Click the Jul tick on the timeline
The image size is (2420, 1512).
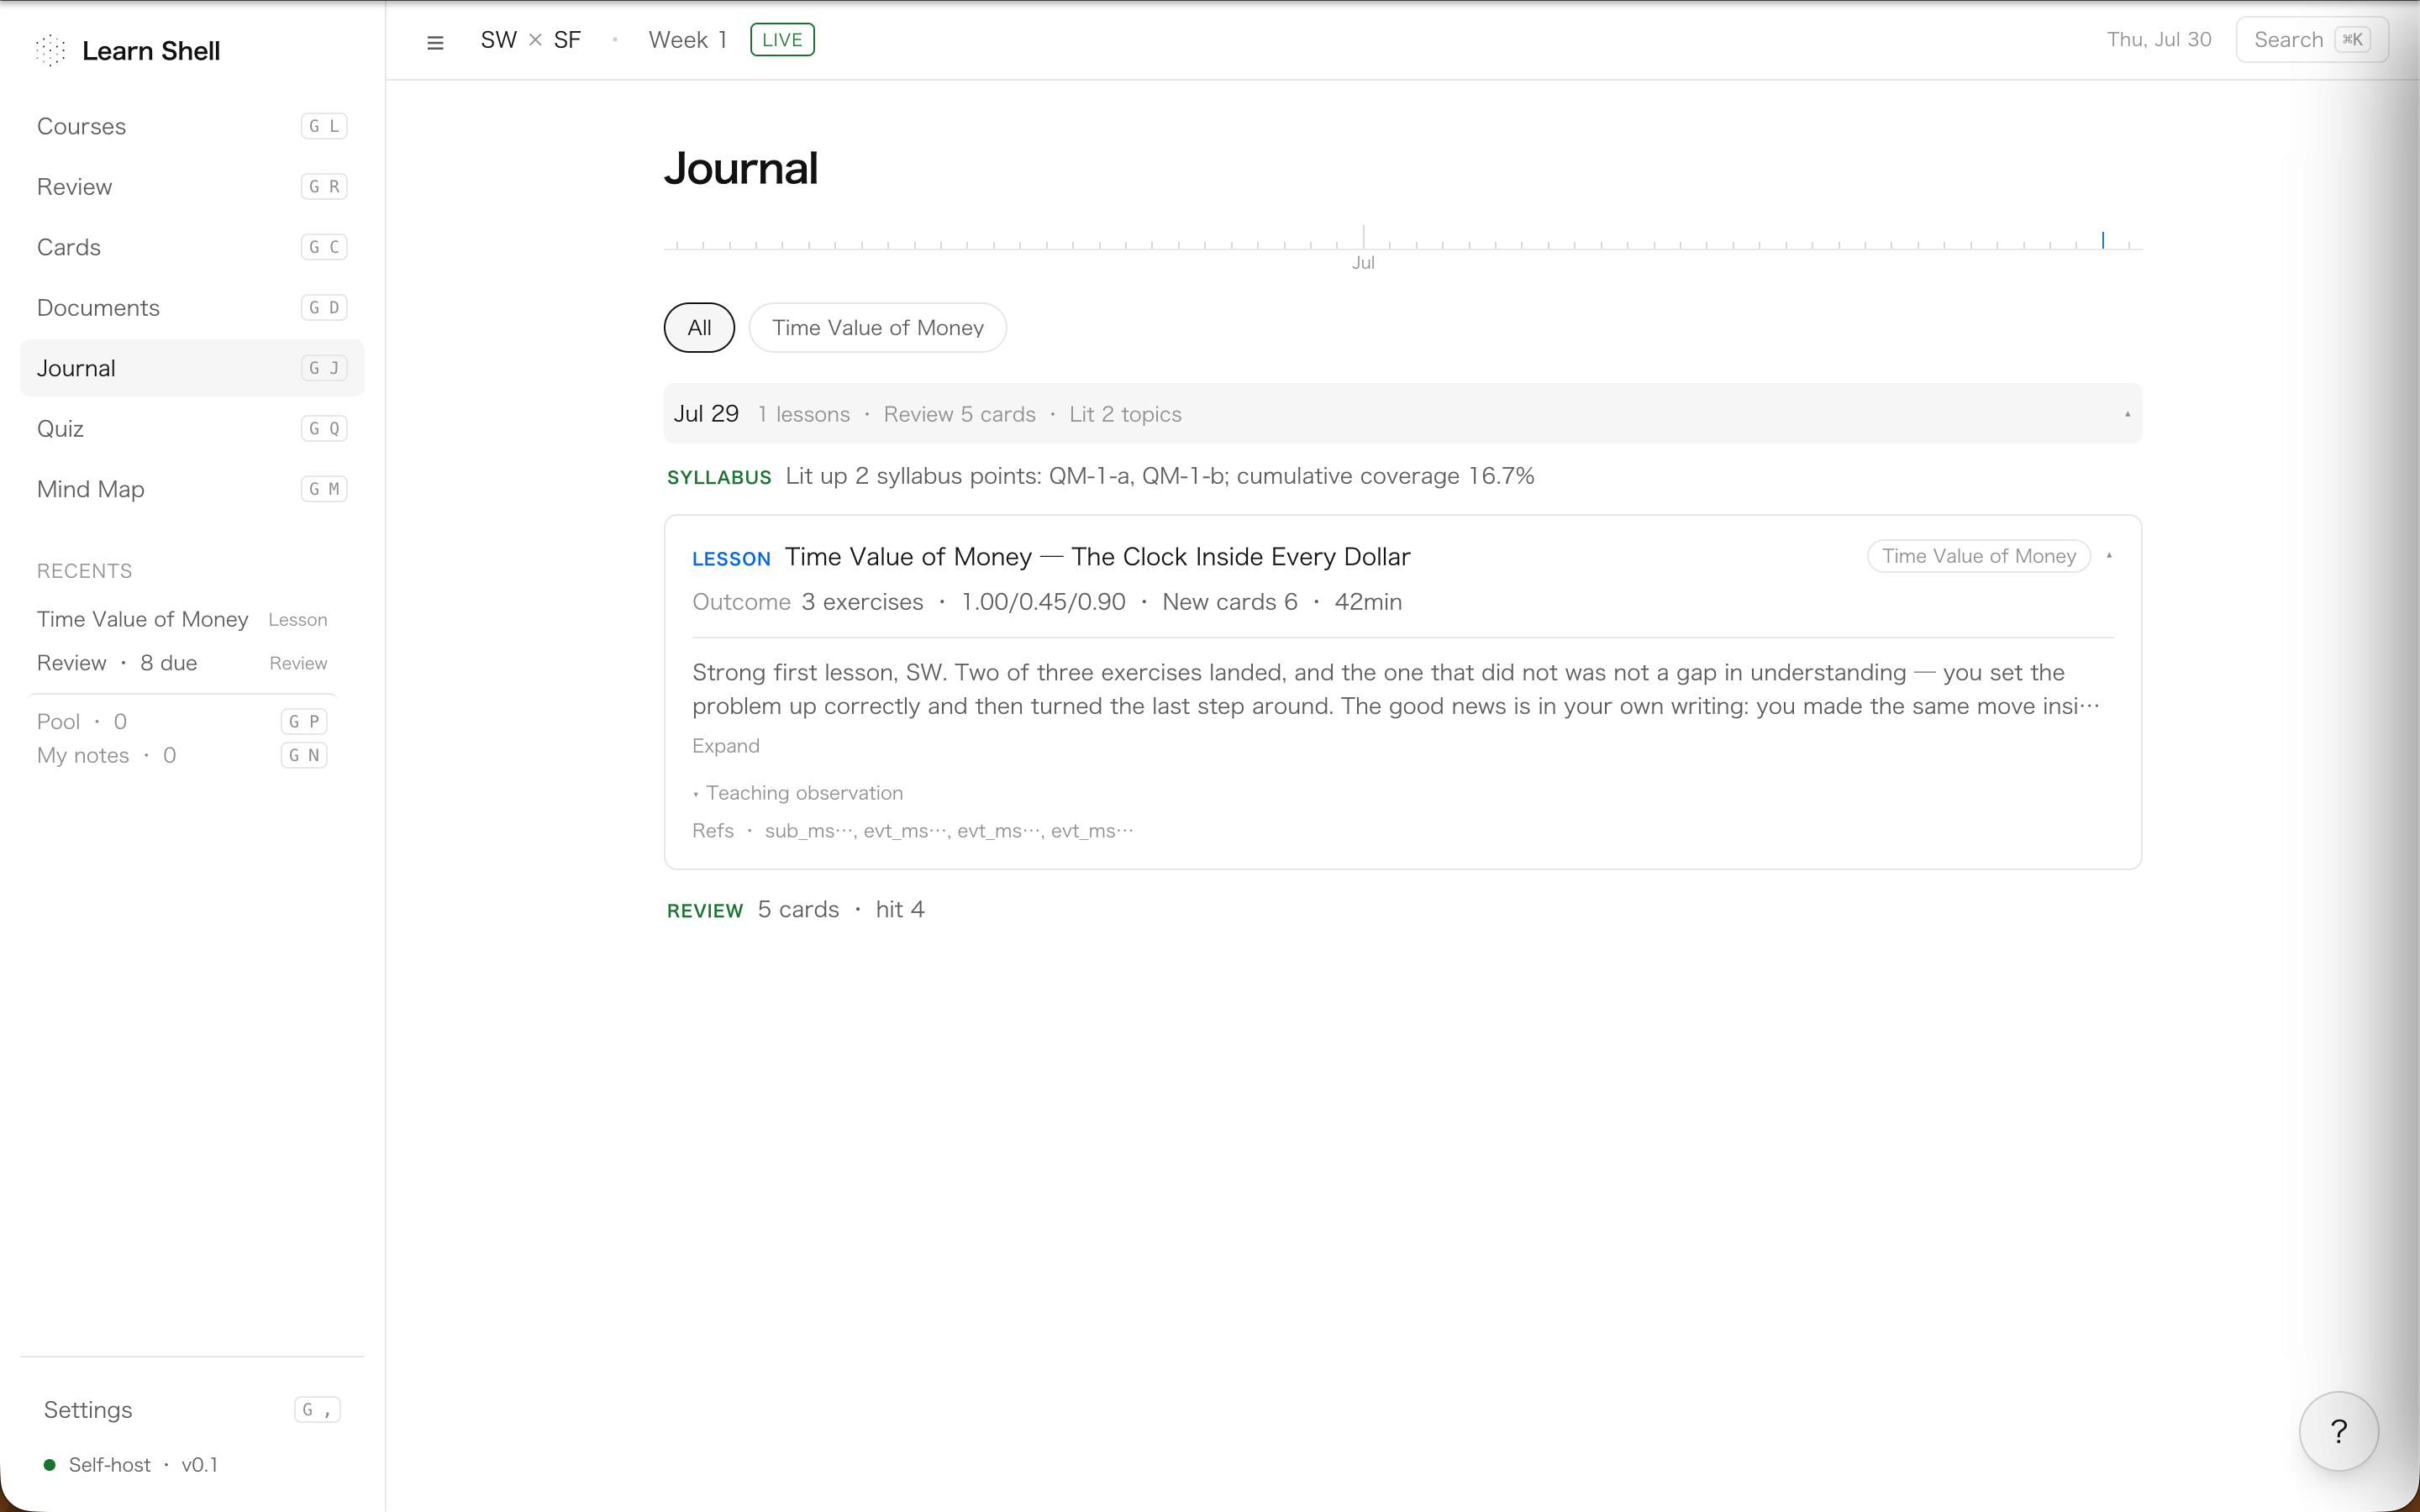coord(1363,238)
